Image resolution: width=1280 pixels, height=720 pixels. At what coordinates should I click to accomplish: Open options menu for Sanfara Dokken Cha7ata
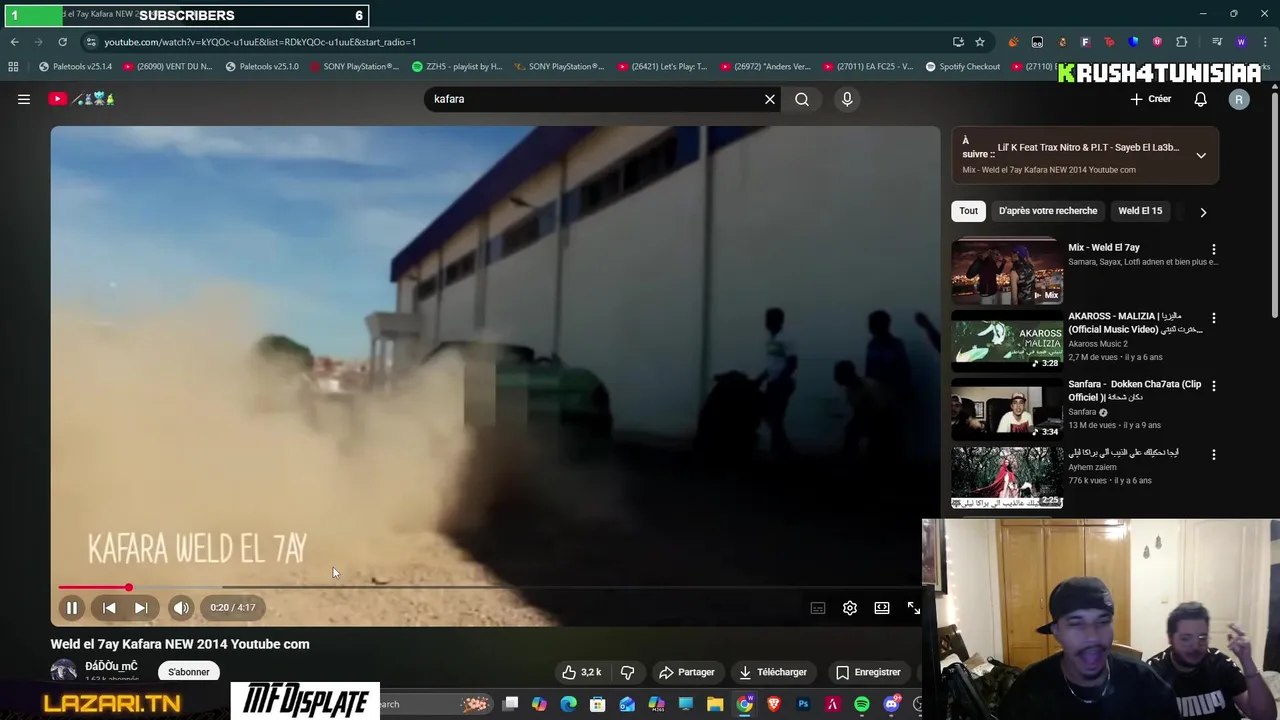point(1214,386)
